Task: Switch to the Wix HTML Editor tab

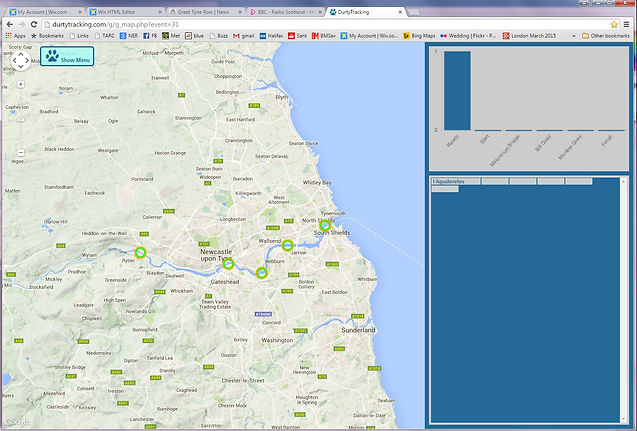Action: click(x=125, y=12)
